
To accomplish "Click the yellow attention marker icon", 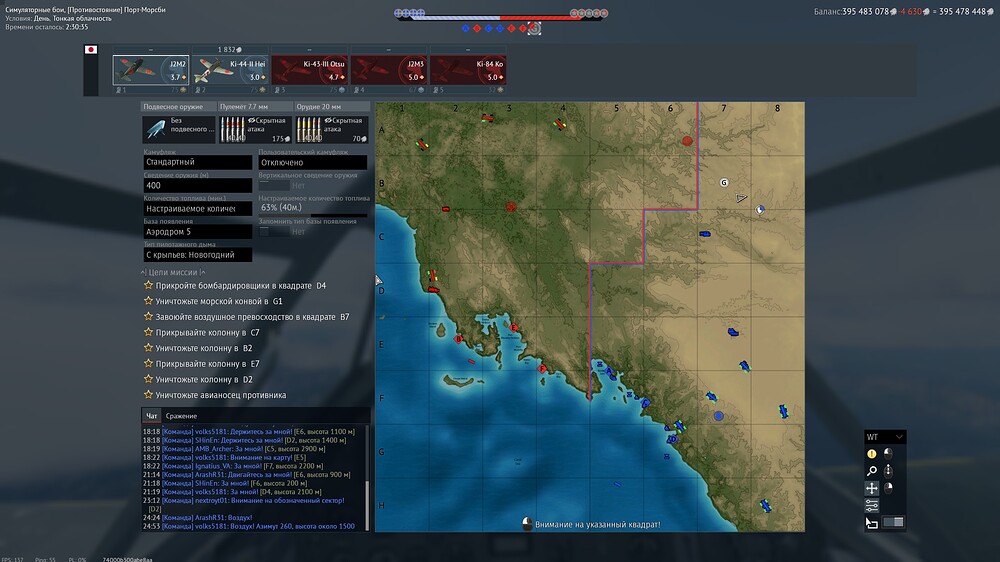I will click(x=872, y=454).
